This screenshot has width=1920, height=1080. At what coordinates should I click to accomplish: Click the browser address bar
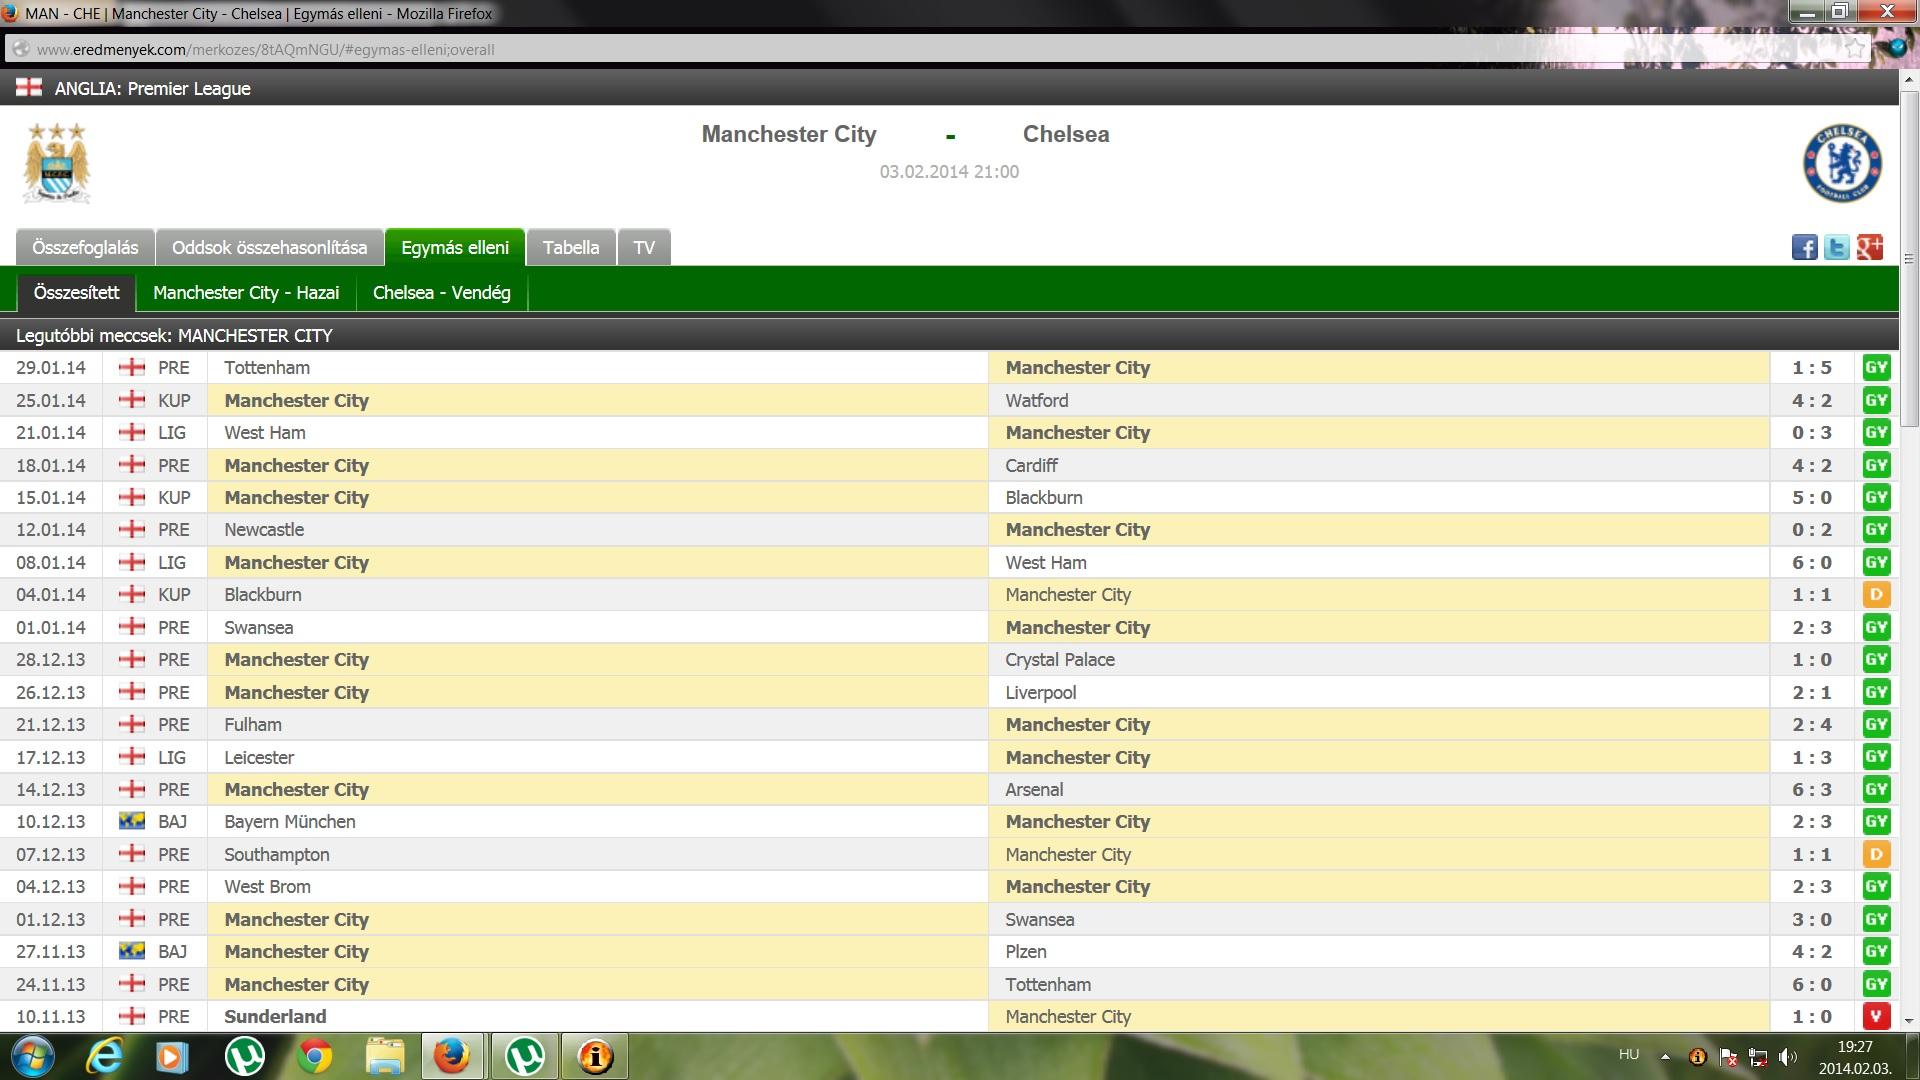900,49
